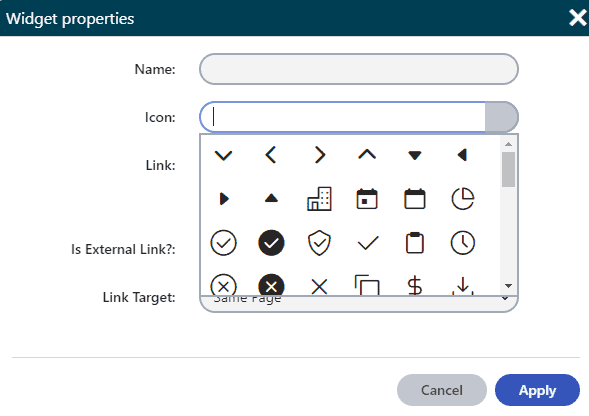Pick the filled caret-down triangle icon
The height and width of the screenshot is (416, 589).
point(415,155)
